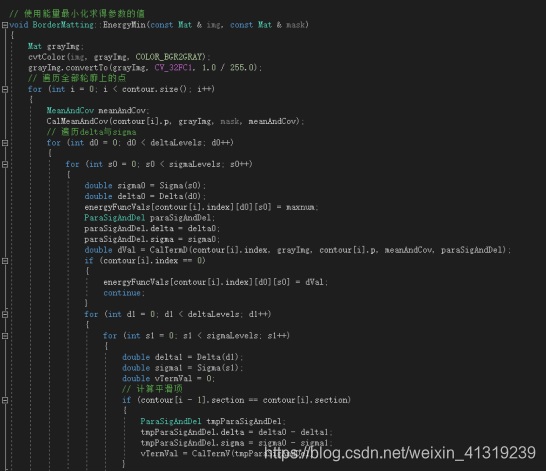Collapse the s1 sigmaLevels loop fold

(5, 336)
